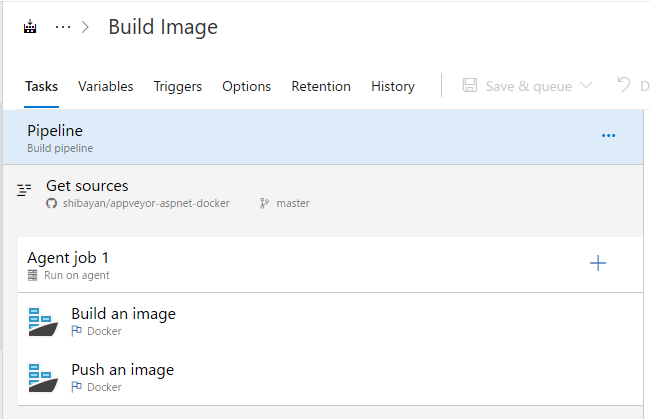This screenshot has width=650, height=419.
Task: Add a task to Agent job 1
Action: pyautogui.click(x=598, y=264)
